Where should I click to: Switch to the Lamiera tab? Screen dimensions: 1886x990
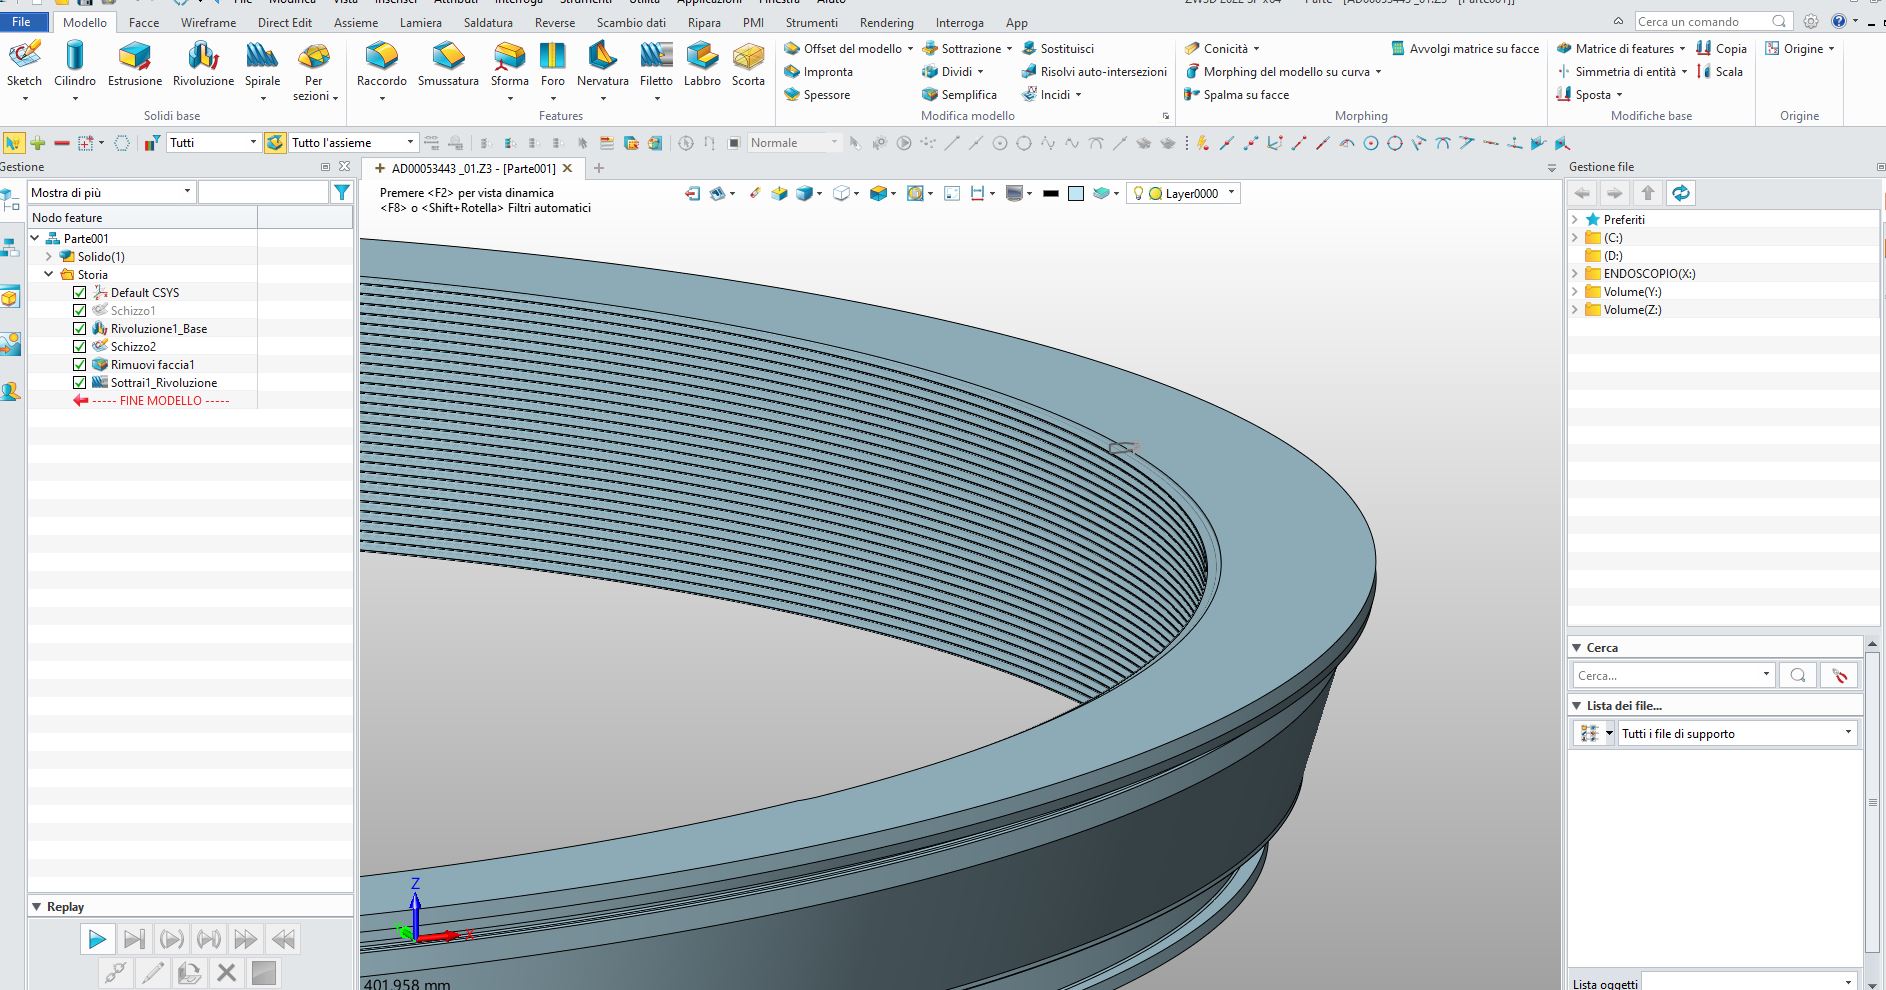pyautogui.click(x=421, y=22)
